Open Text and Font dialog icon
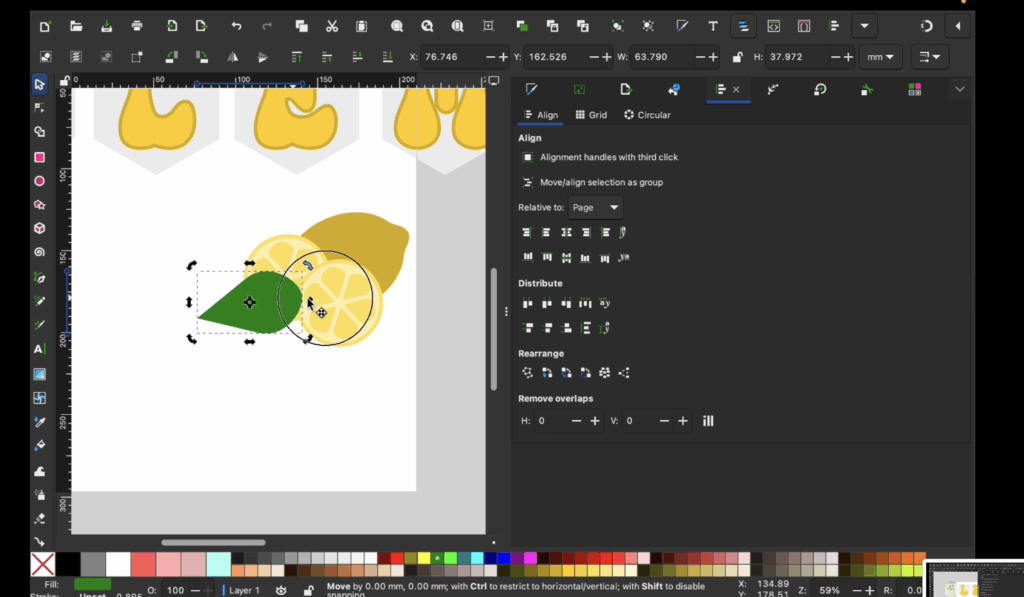 712,26
